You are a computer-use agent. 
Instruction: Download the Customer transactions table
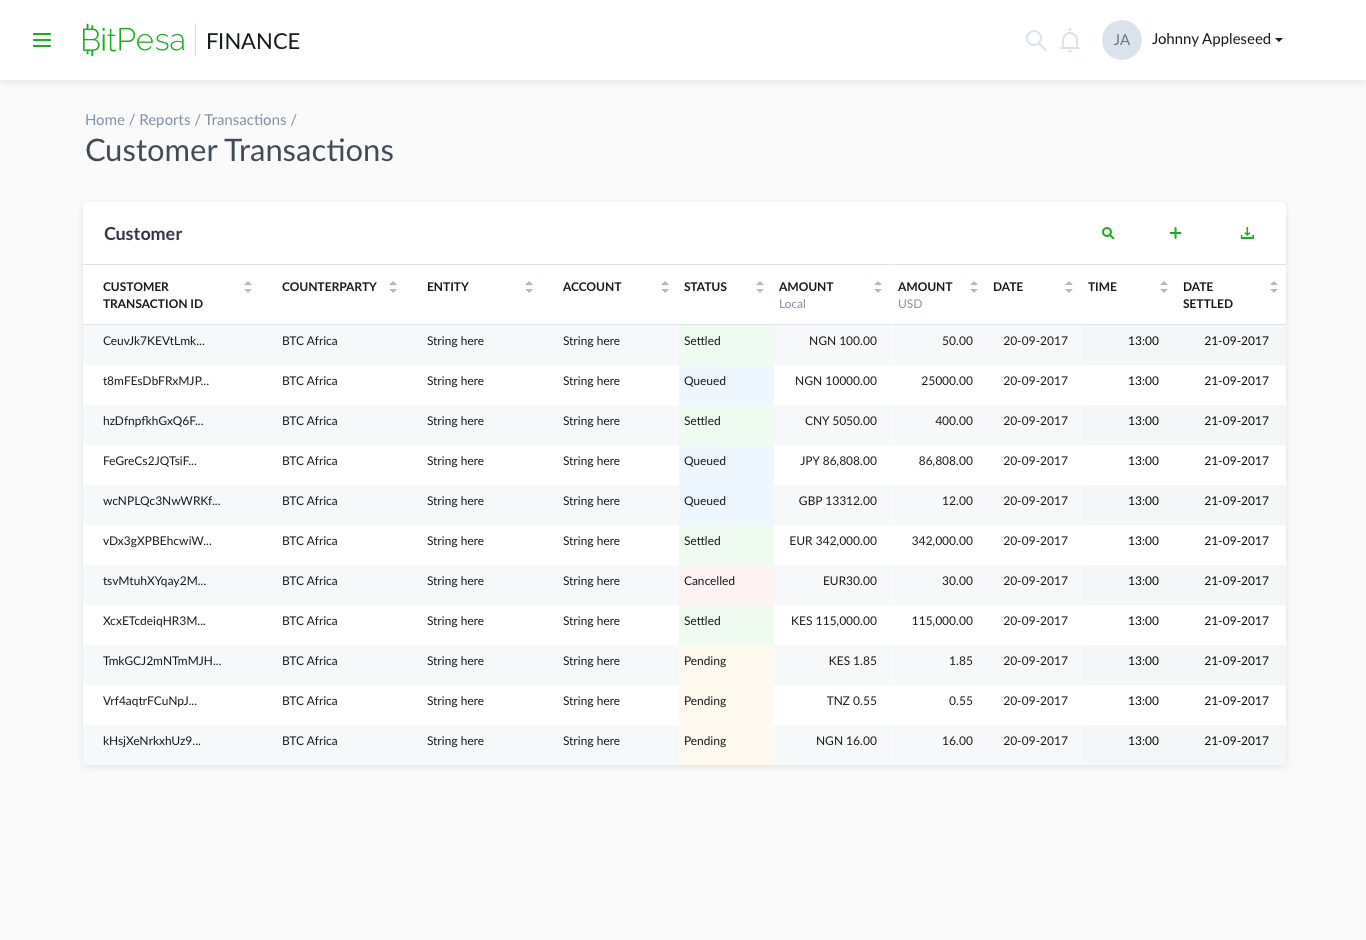(1247, 233)
